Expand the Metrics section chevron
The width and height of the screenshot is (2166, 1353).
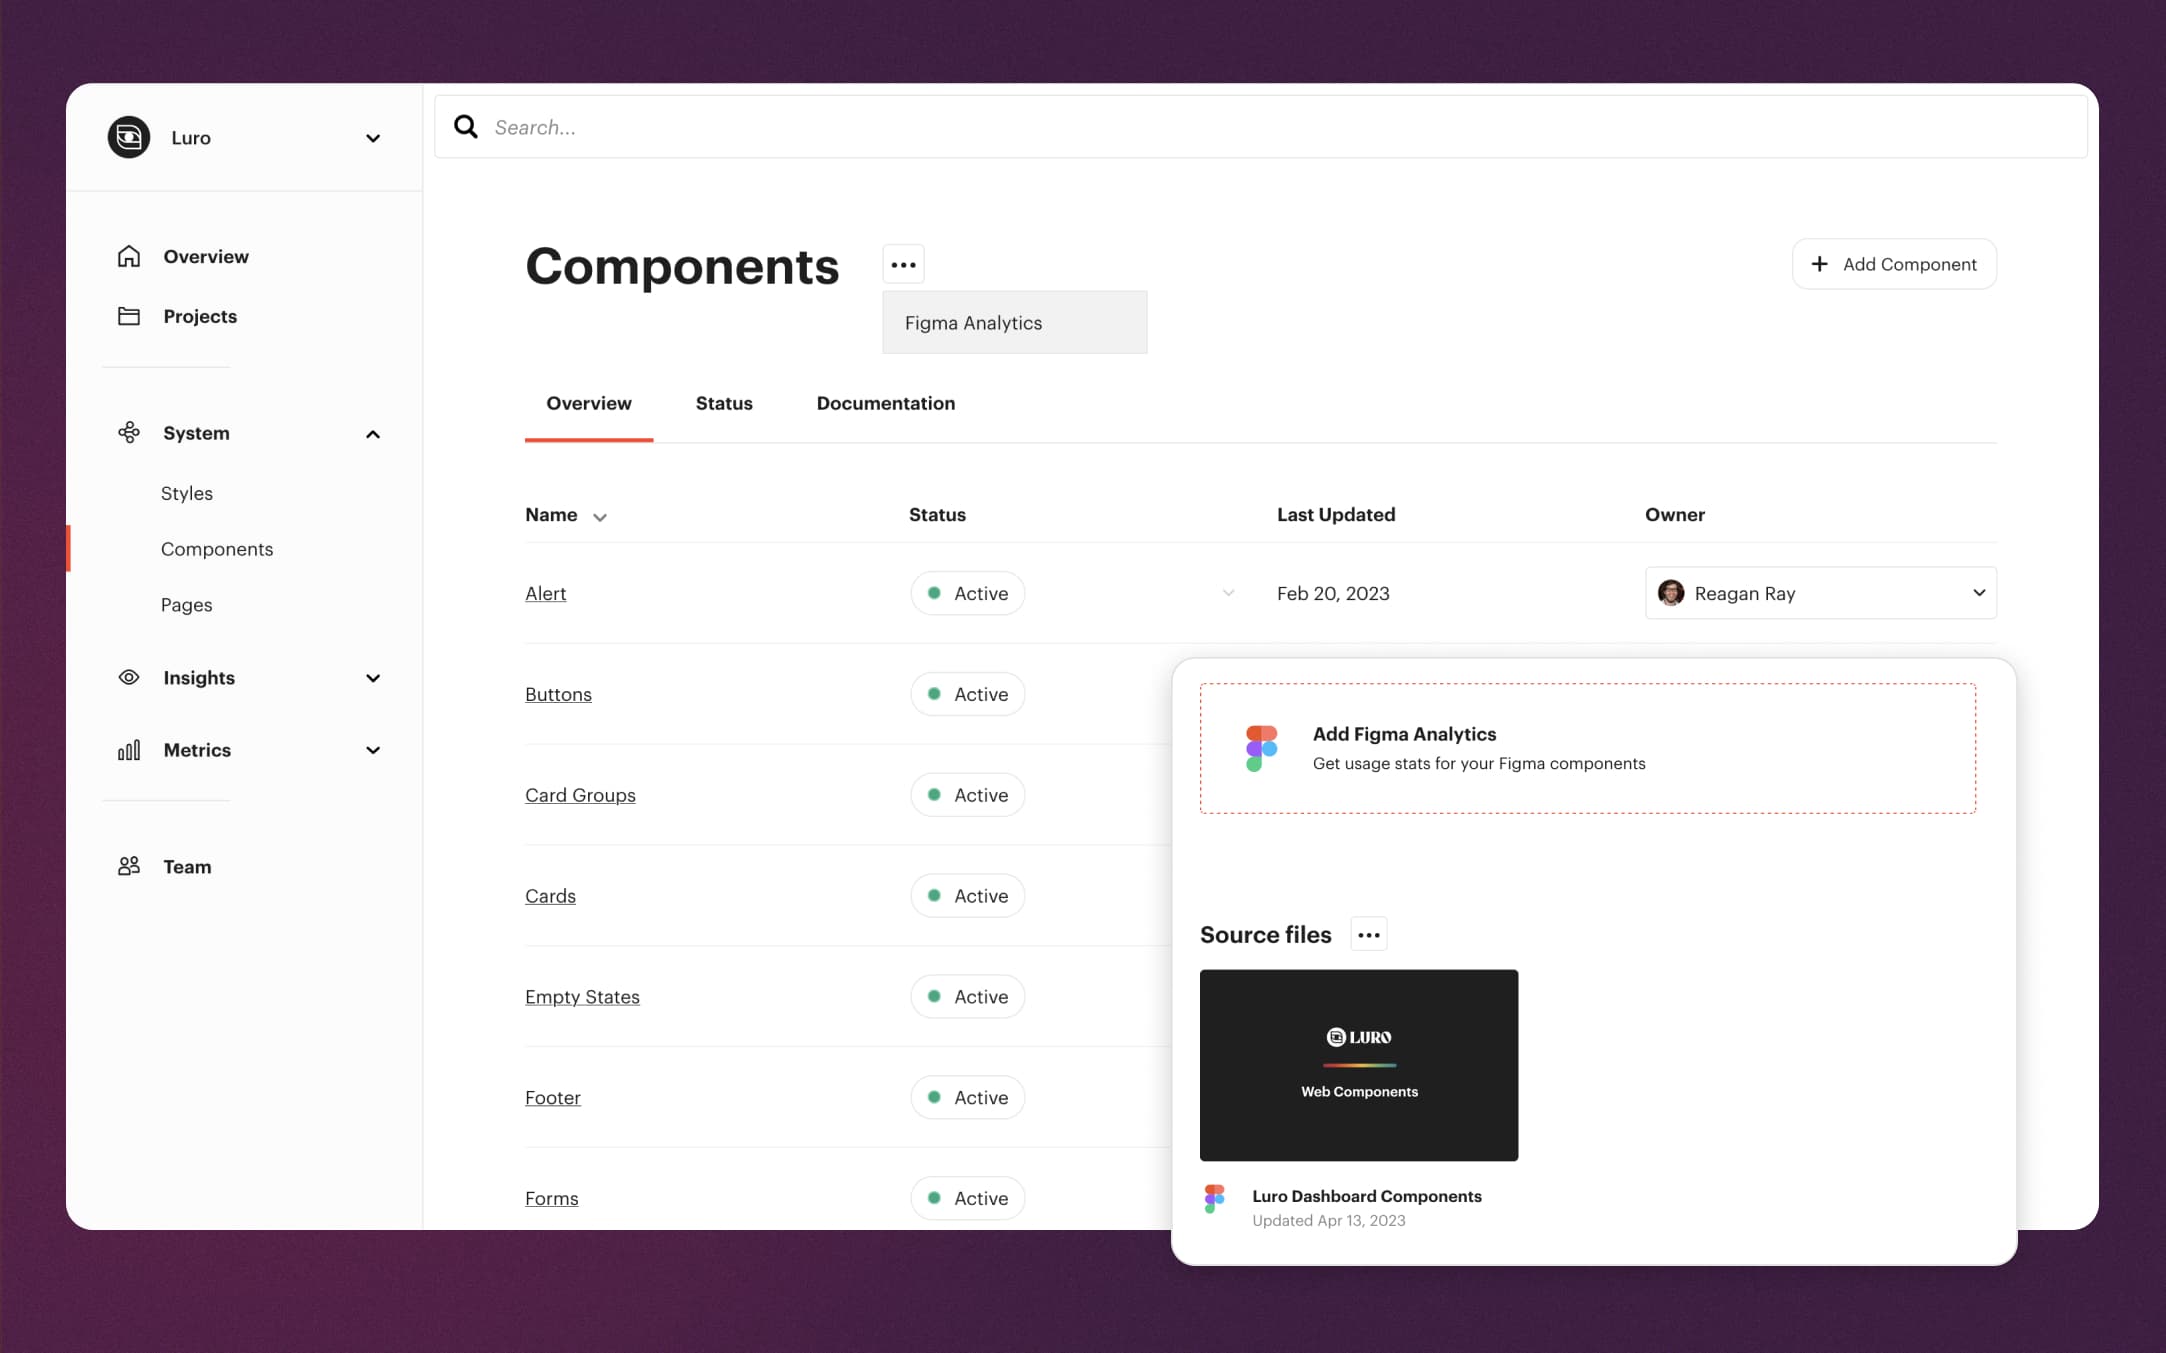(373, 750)
